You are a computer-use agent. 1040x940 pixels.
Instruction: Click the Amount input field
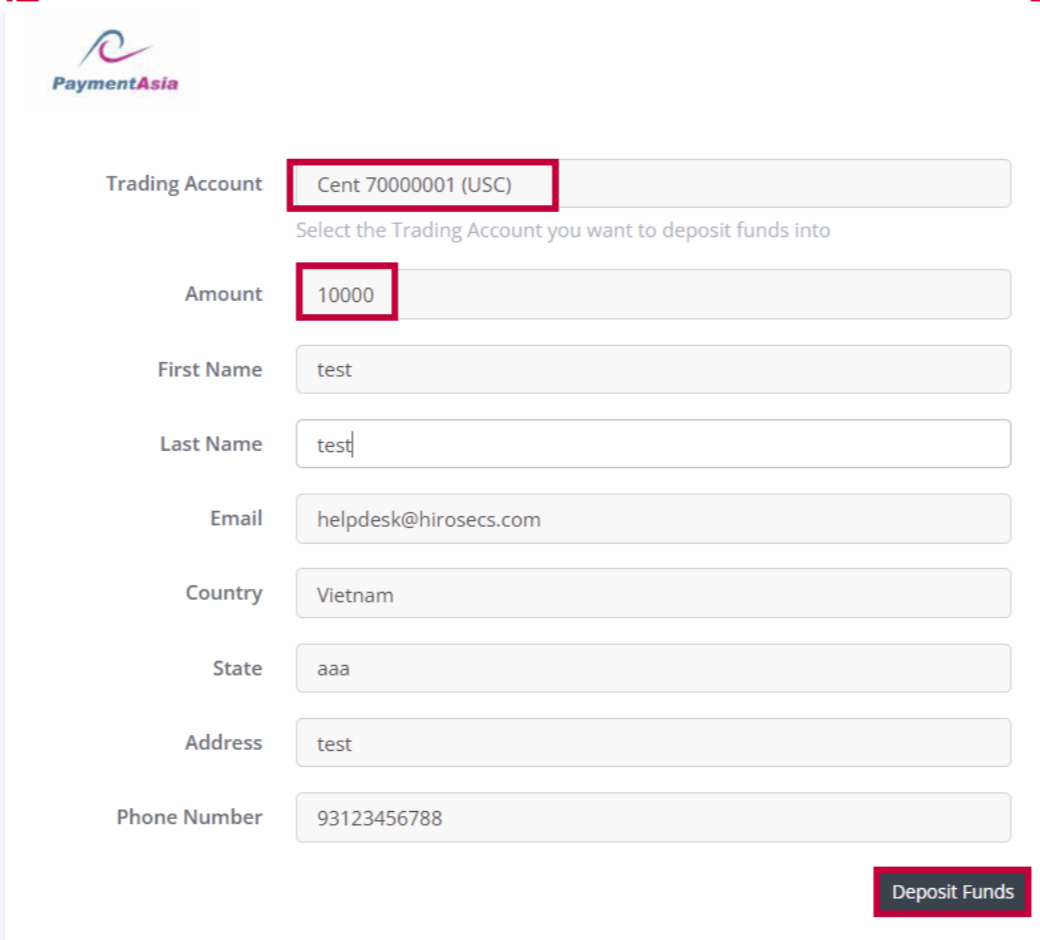tap(652, 294)
